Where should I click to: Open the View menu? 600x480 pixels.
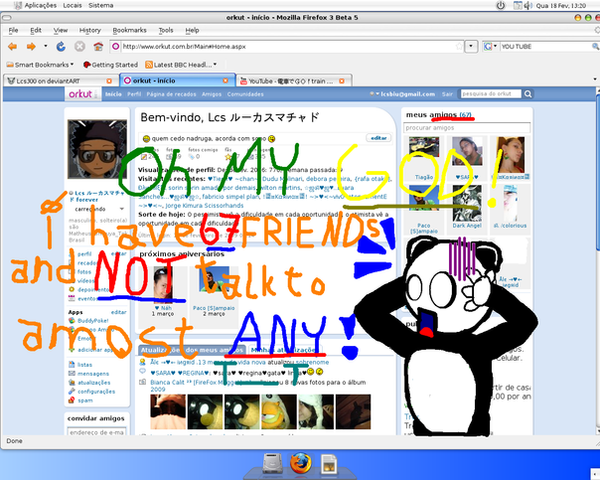tap(60, 30)
